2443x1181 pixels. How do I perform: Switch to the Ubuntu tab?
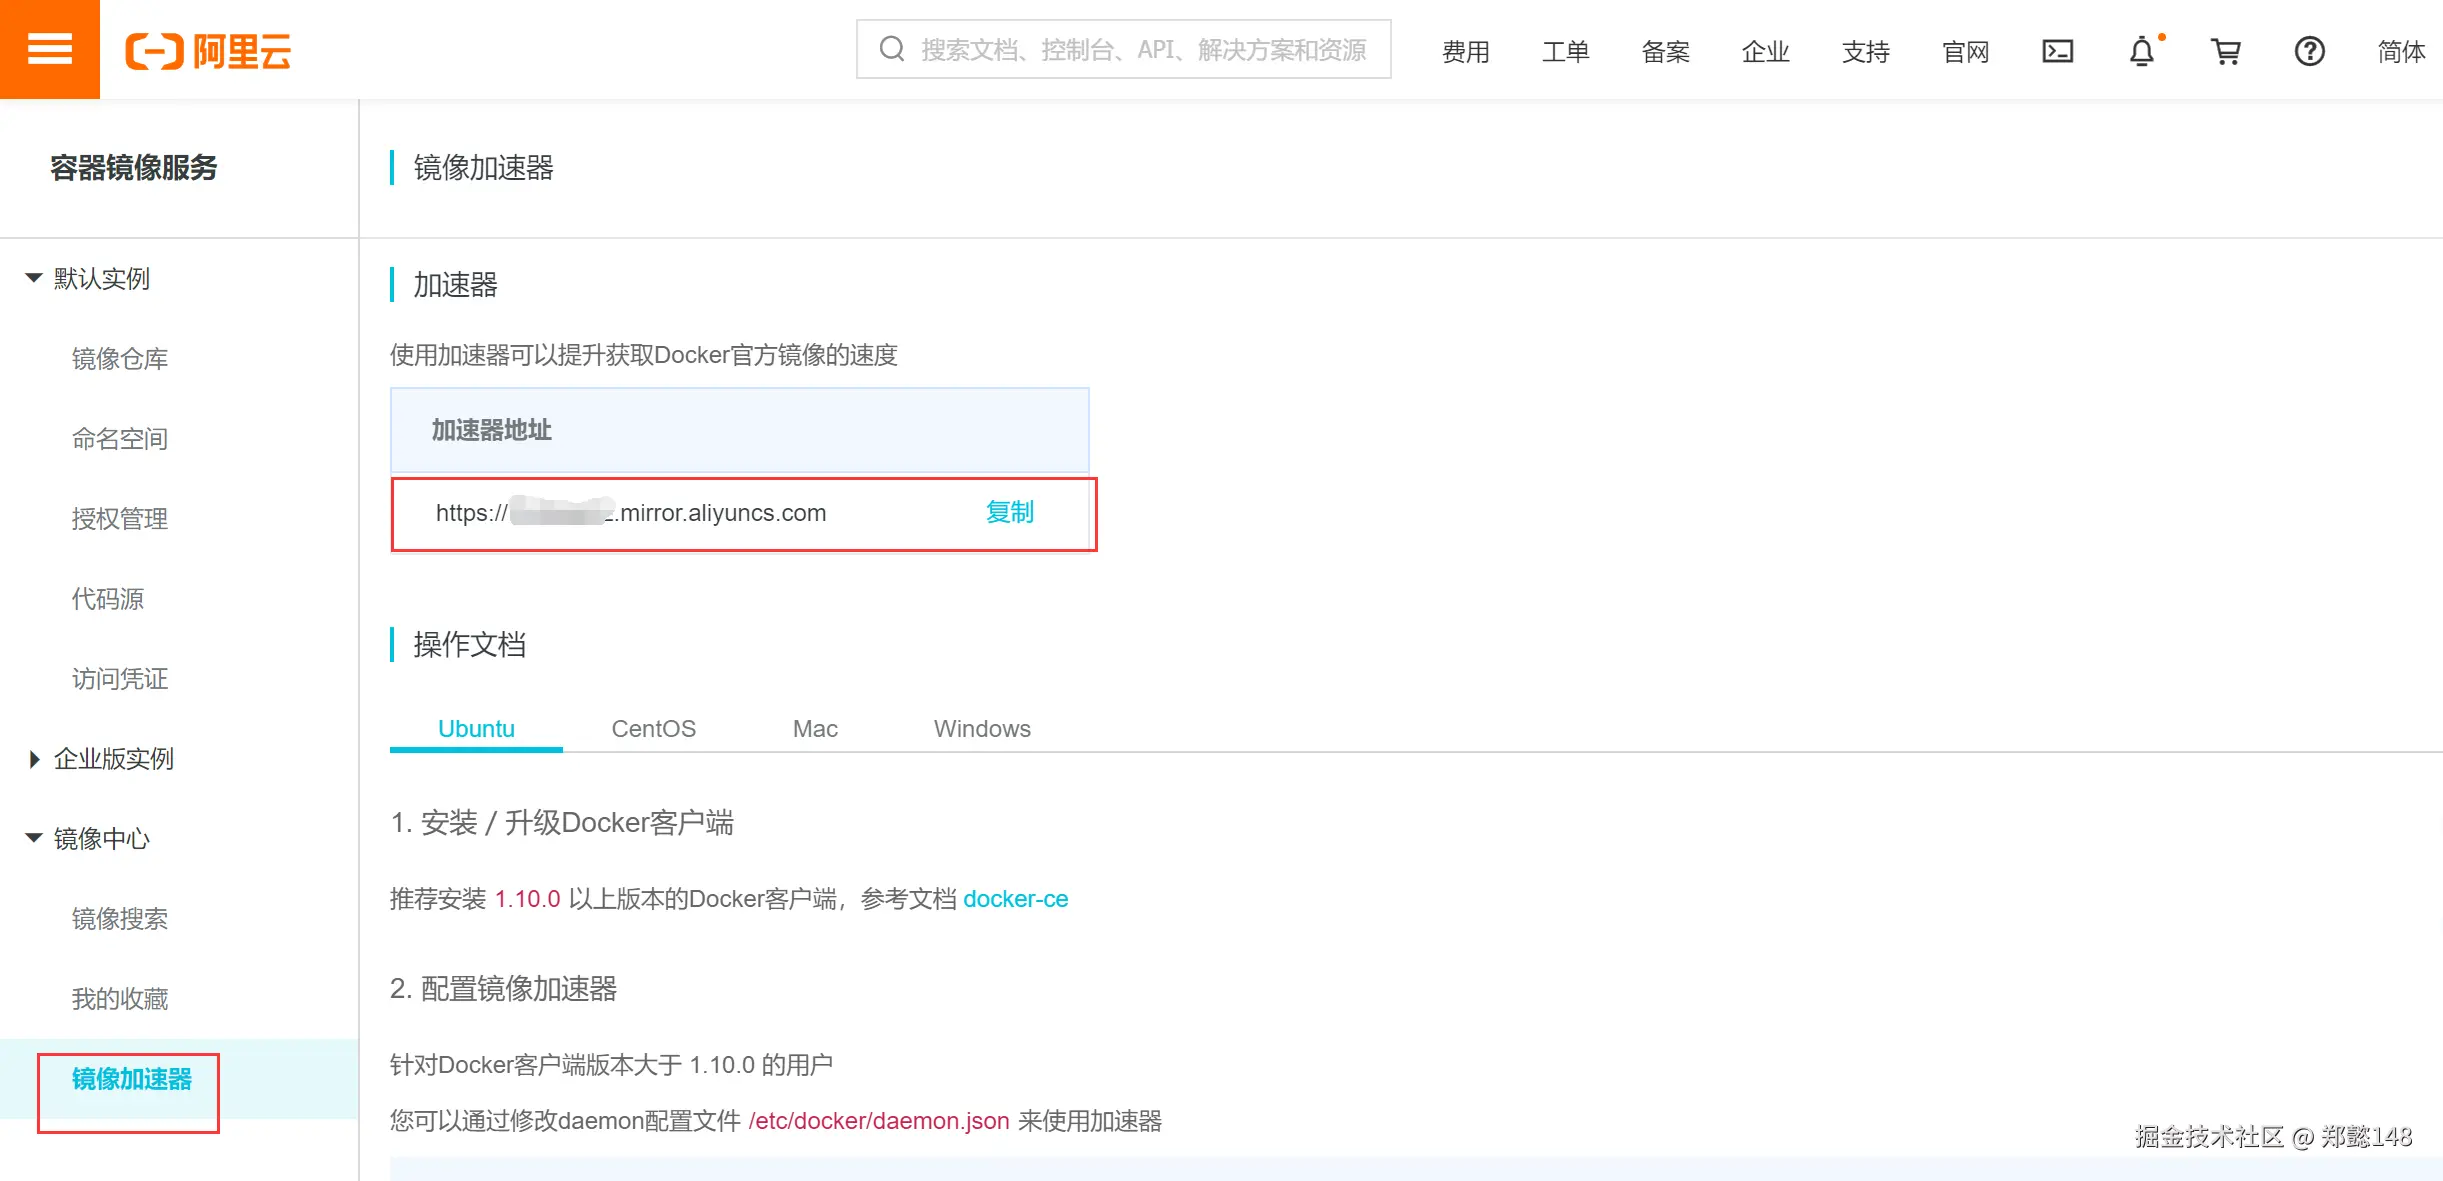pos(476,729)
